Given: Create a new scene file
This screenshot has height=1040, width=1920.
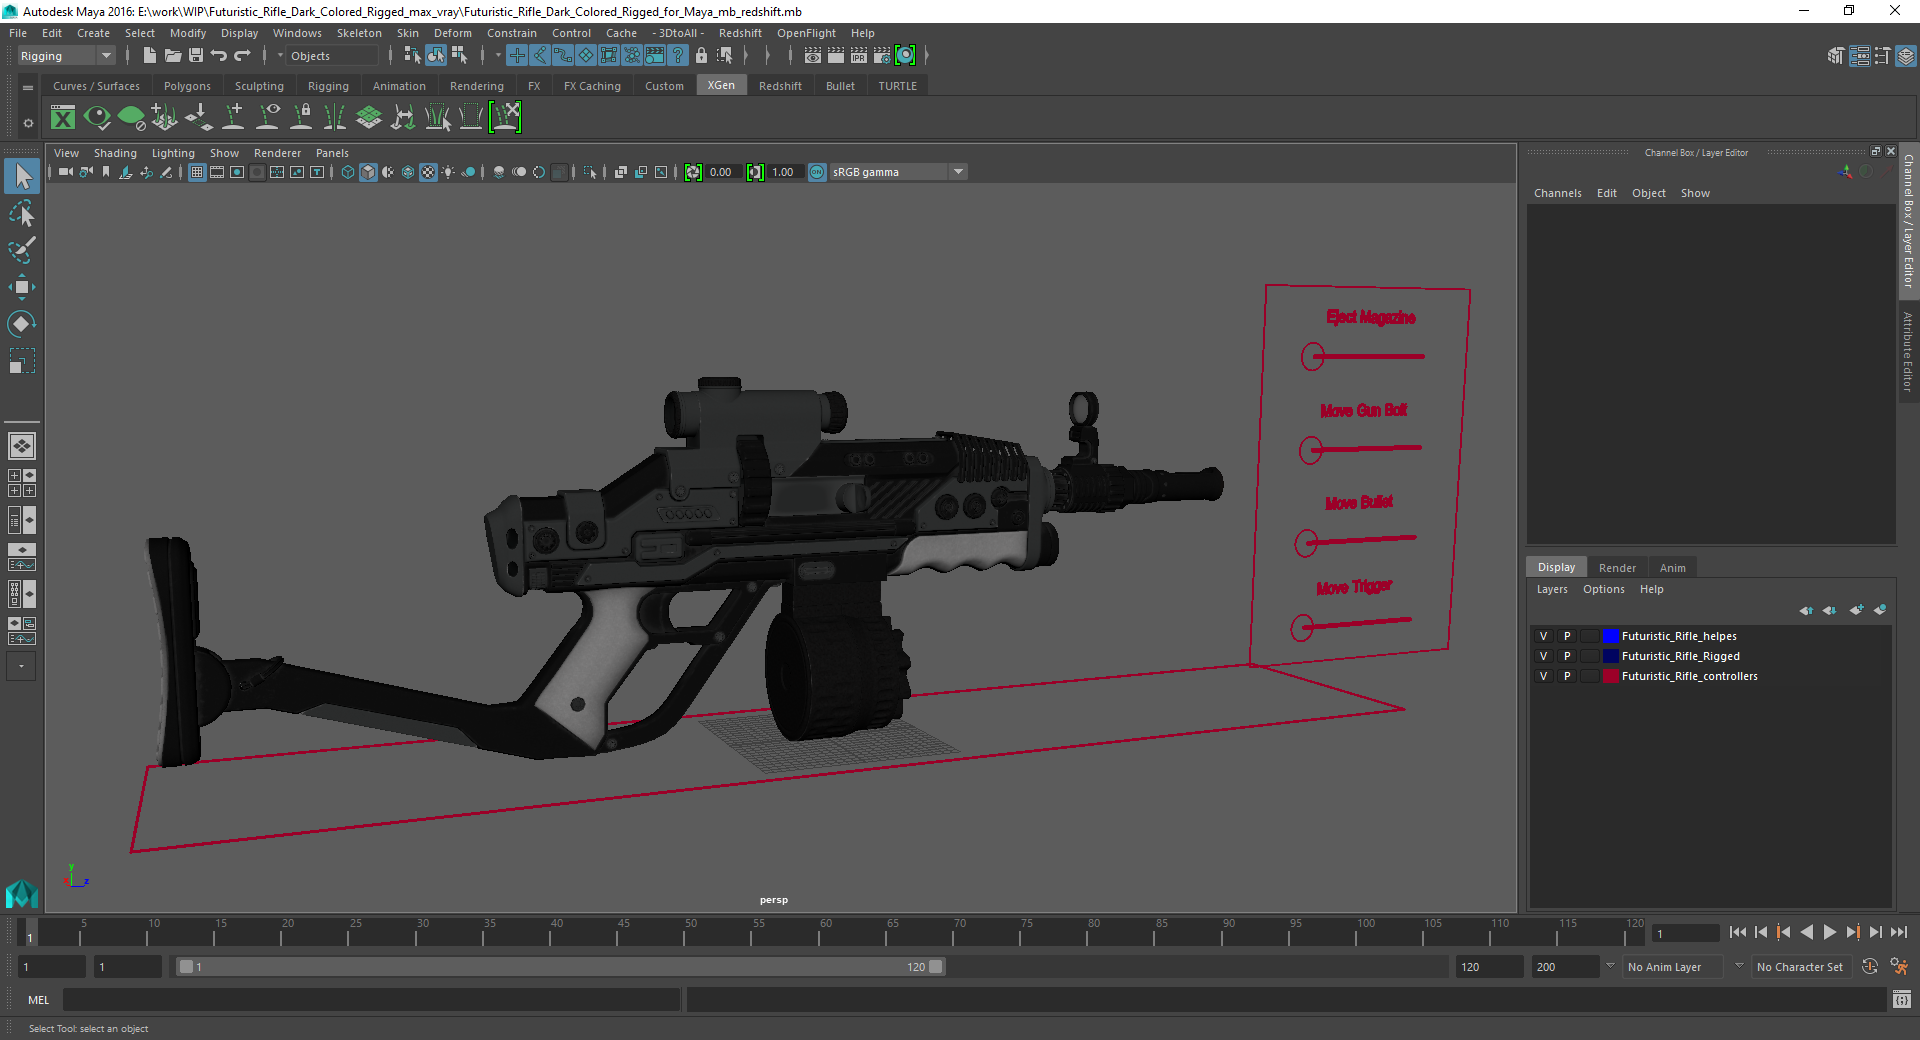Looking at the screenshot, I should (149, 56).
